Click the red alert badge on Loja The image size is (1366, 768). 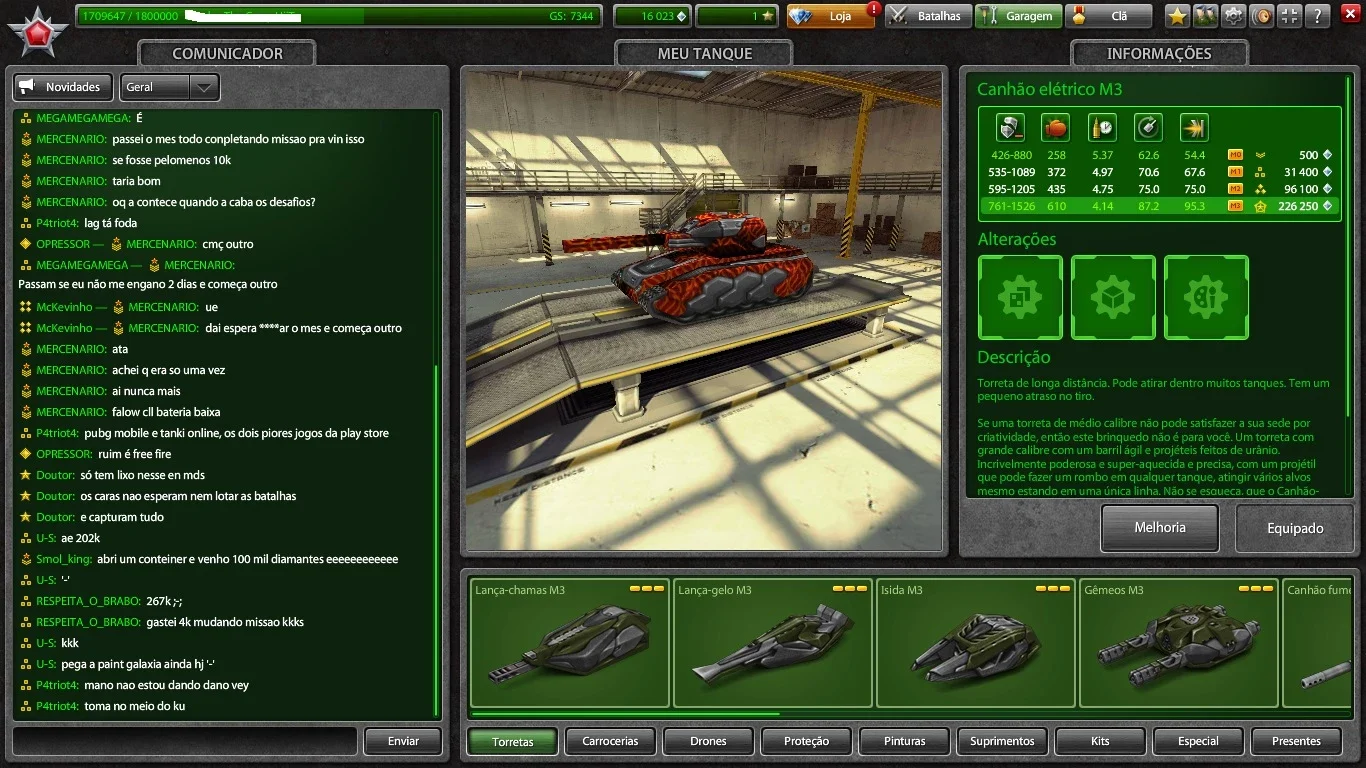point(874,9)
